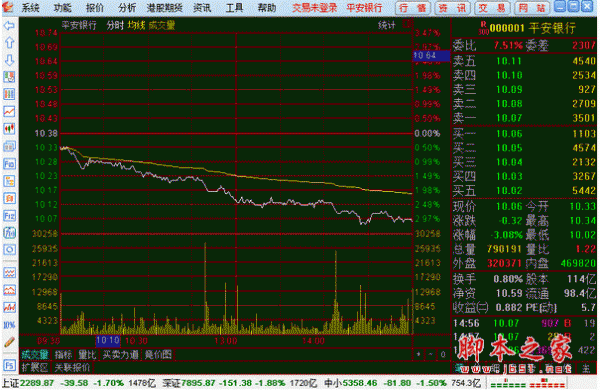600x390 pixels.
Task: Open the 港股期货 menu
Action: click(x=165, y=7)
